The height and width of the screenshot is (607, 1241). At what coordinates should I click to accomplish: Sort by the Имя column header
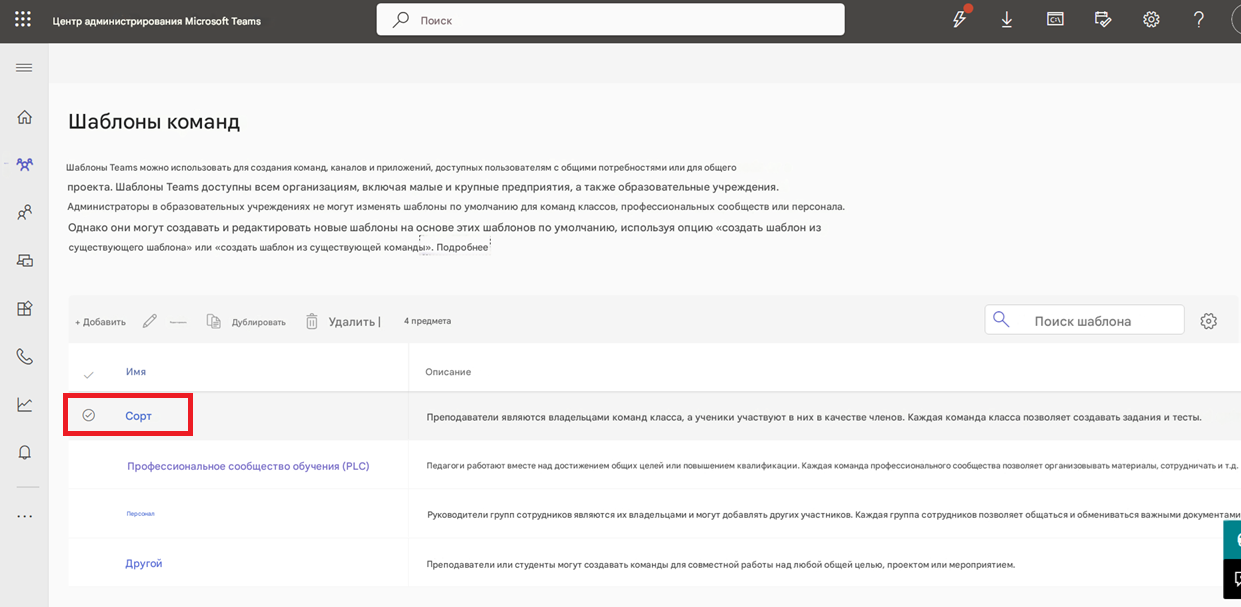click(x=136, y=372)
